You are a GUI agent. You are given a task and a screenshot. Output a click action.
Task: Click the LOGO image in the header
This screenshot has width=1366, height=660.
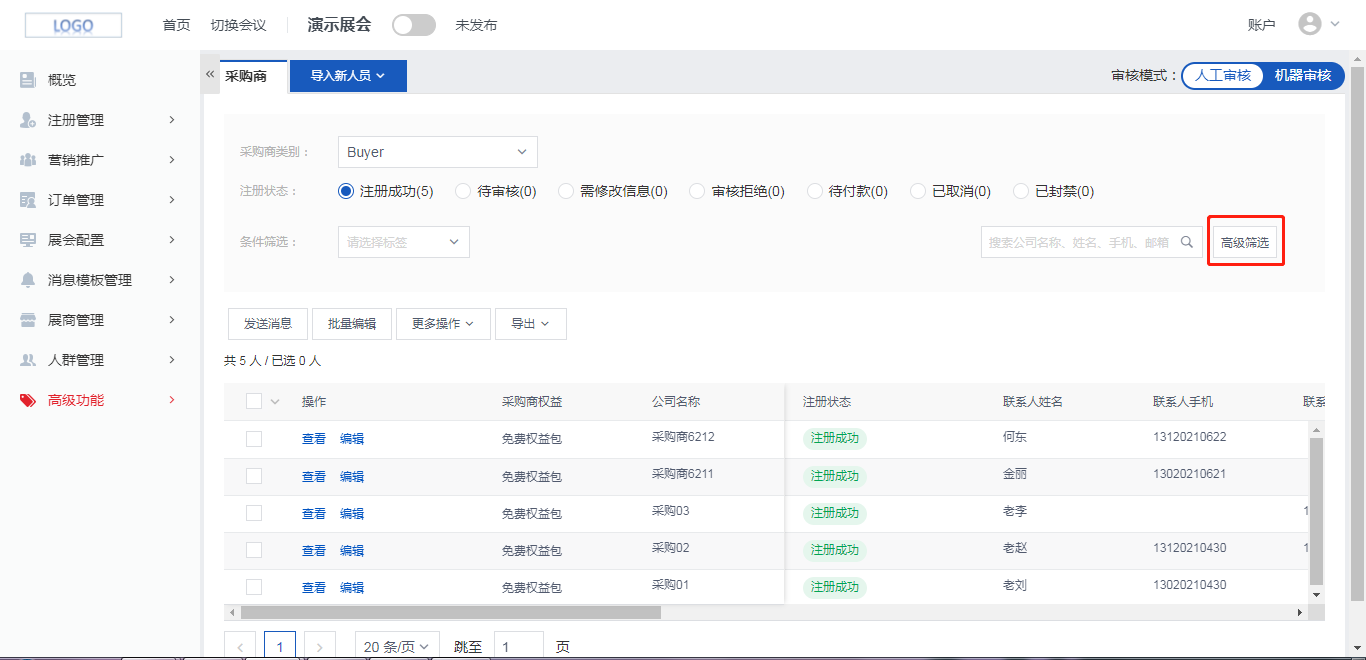[73, 25]
